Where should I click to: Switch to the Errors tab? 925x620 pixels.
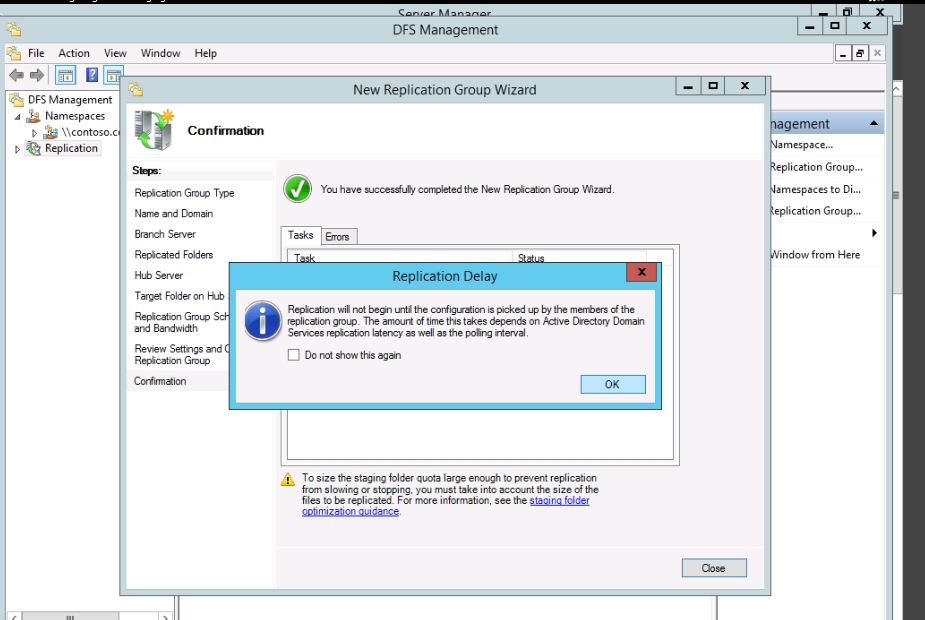tap(337, 237)
